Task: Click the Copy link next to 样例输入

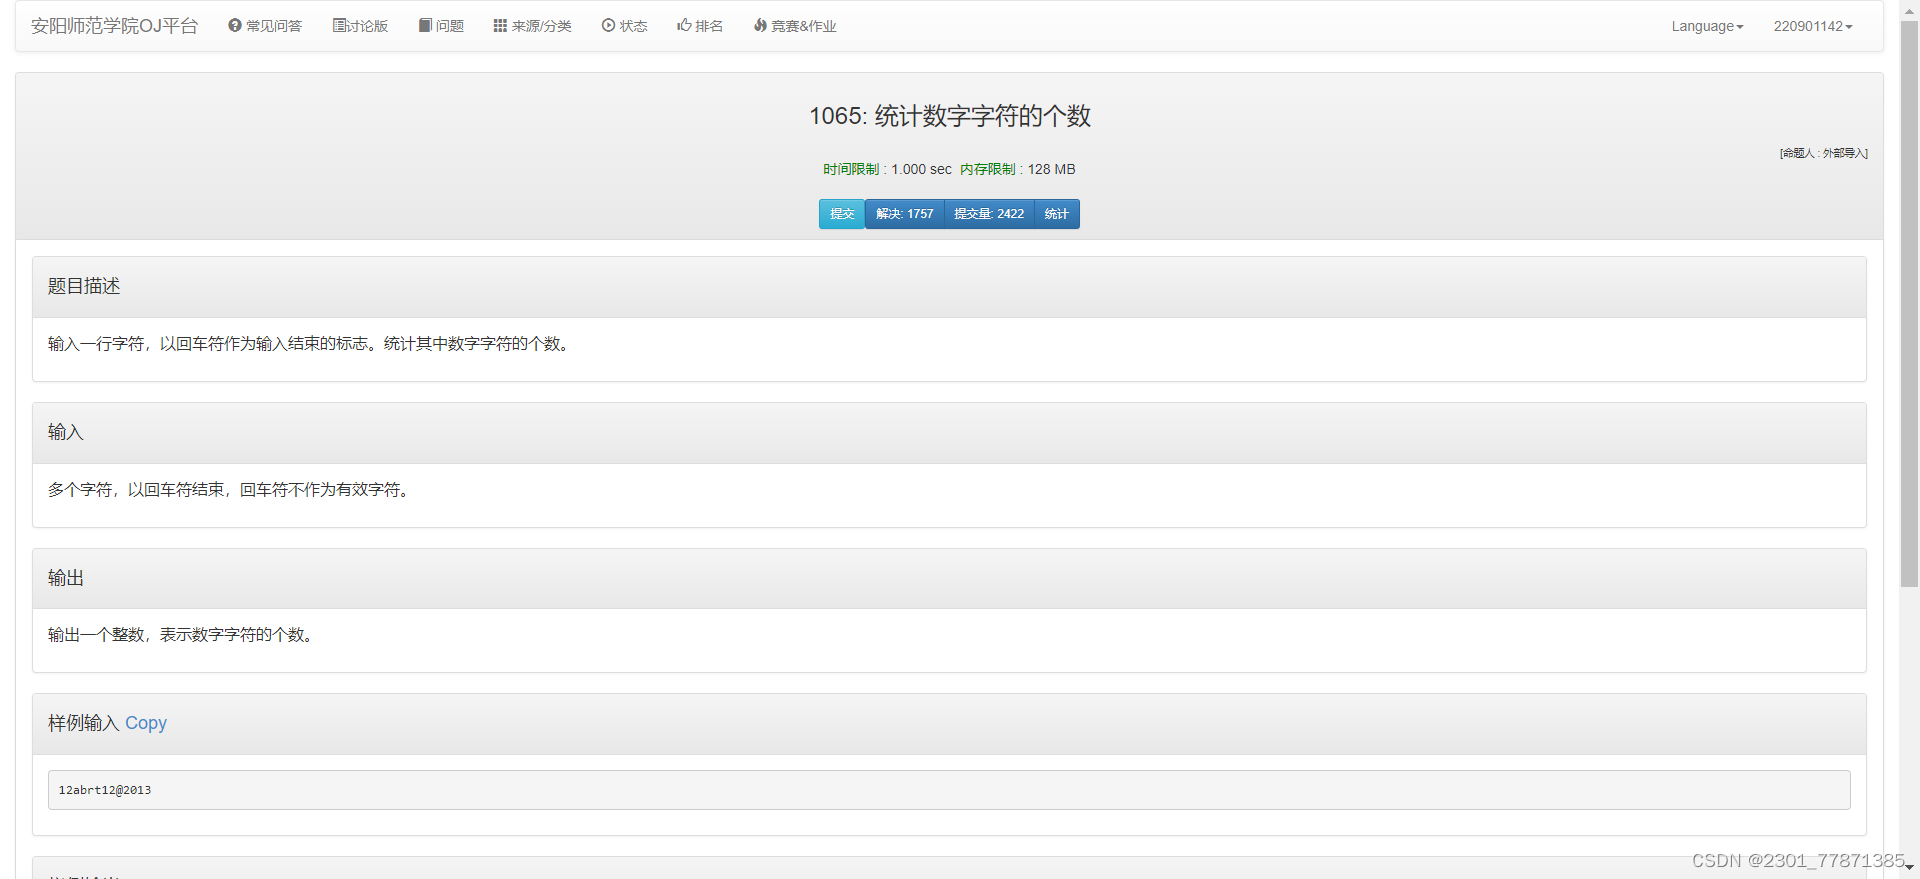Action: coord(146,723)
